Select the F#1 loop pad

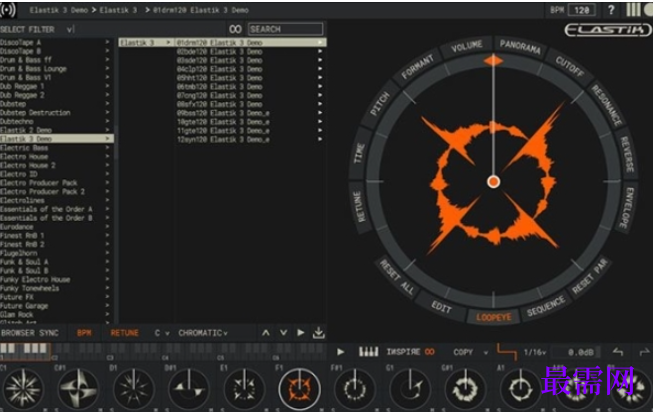354,389
